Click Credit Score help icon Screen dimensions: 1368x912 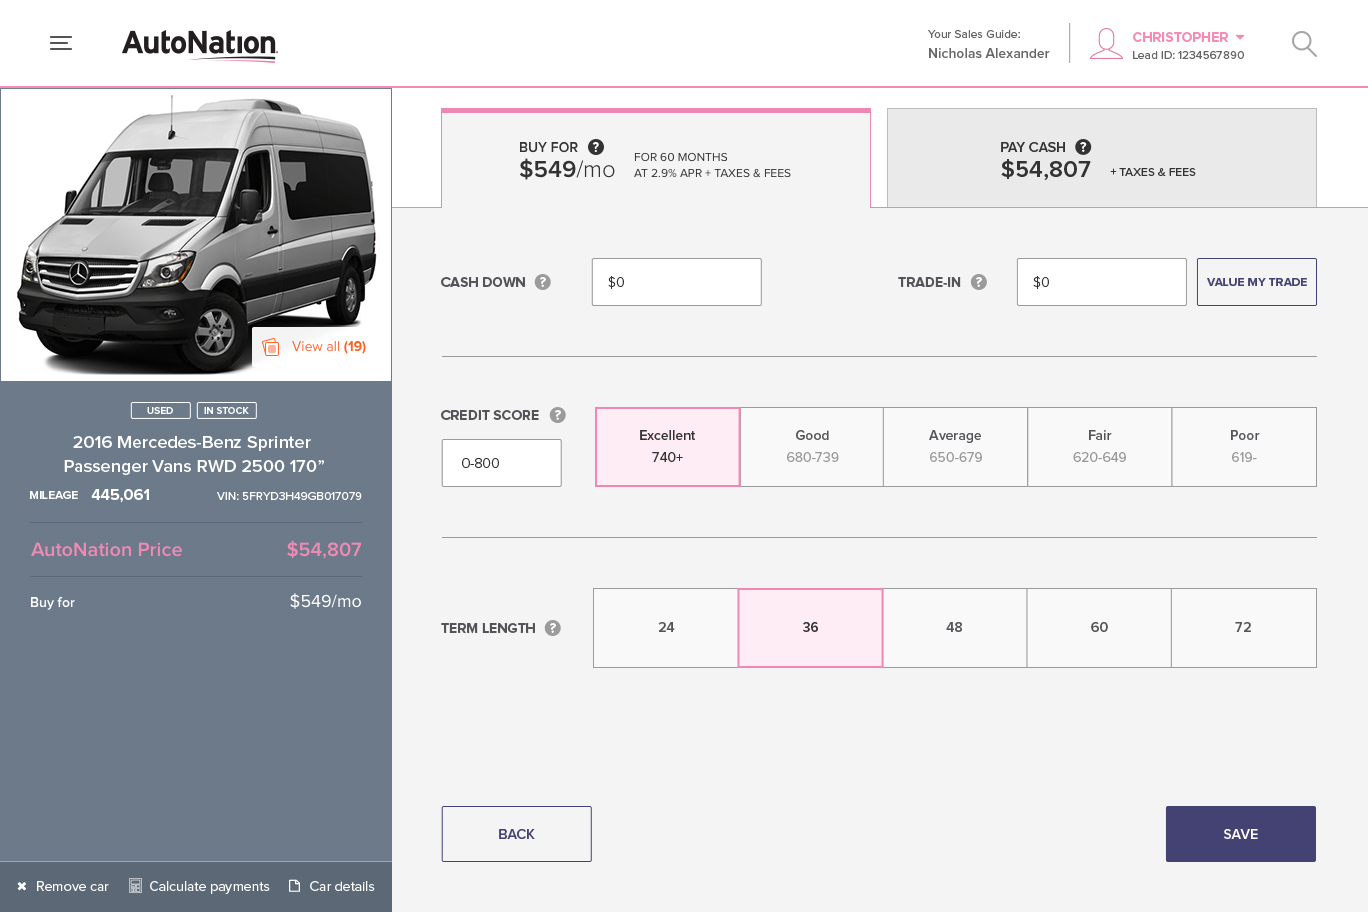pyautogui.click(x=558, y=415)
